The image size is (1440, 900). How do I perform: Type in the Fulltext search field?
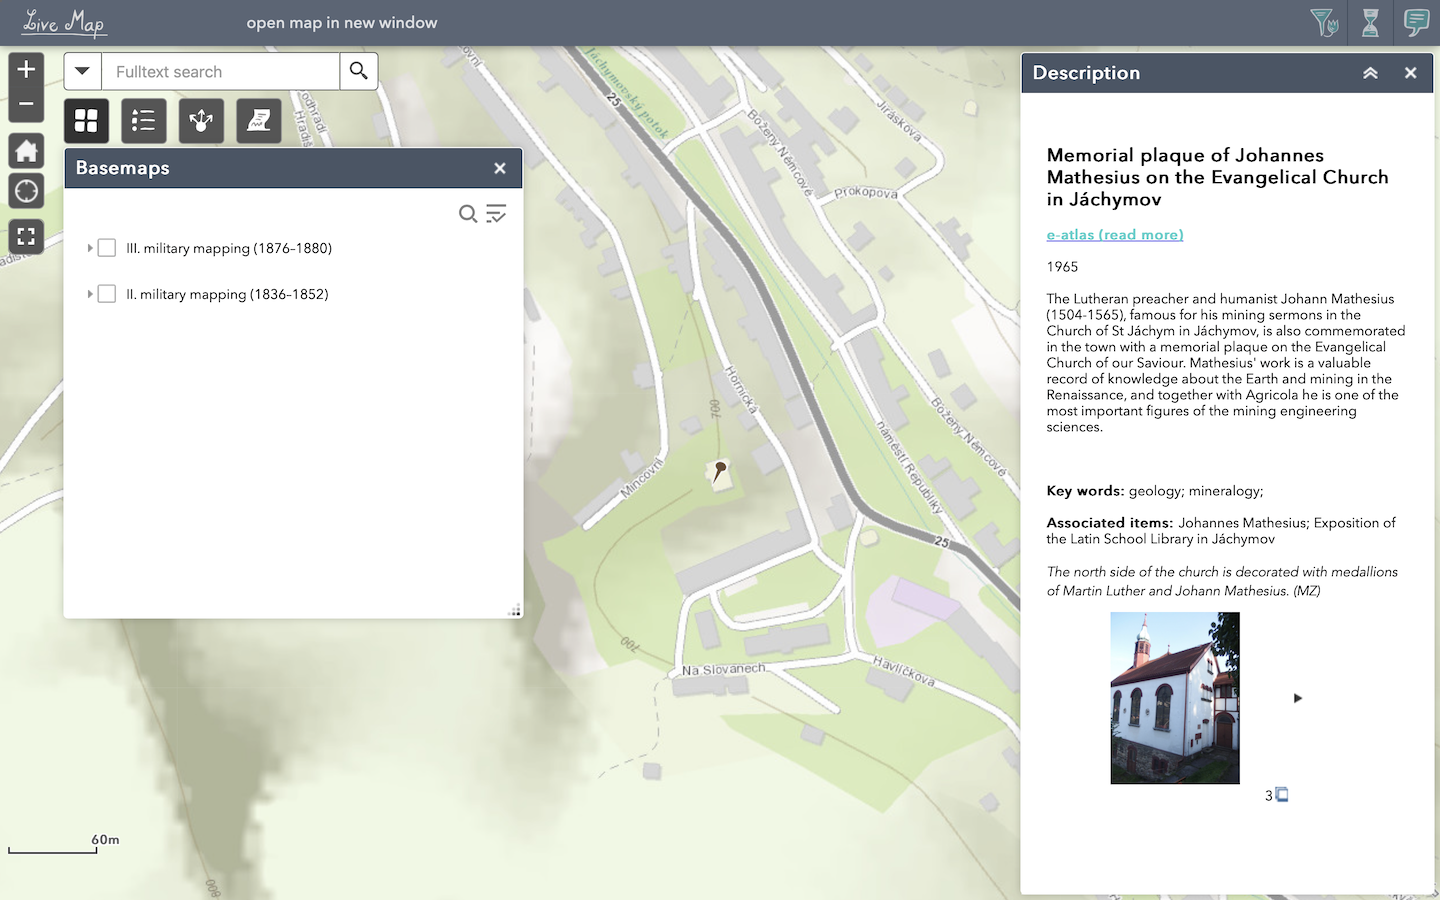[x=220, y=72]
